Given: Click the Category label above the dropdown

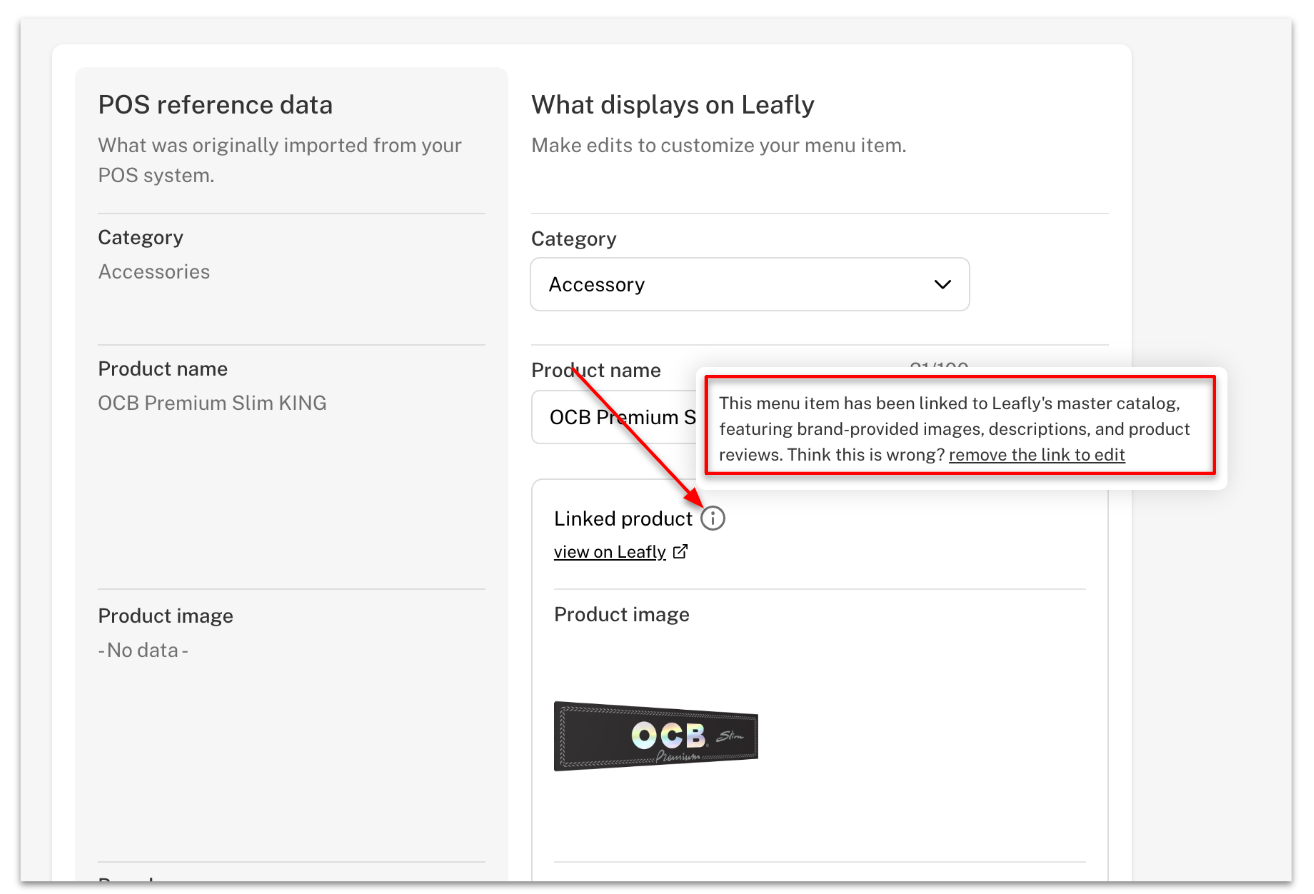Looking at the screenshot, I should pos(574,239).
